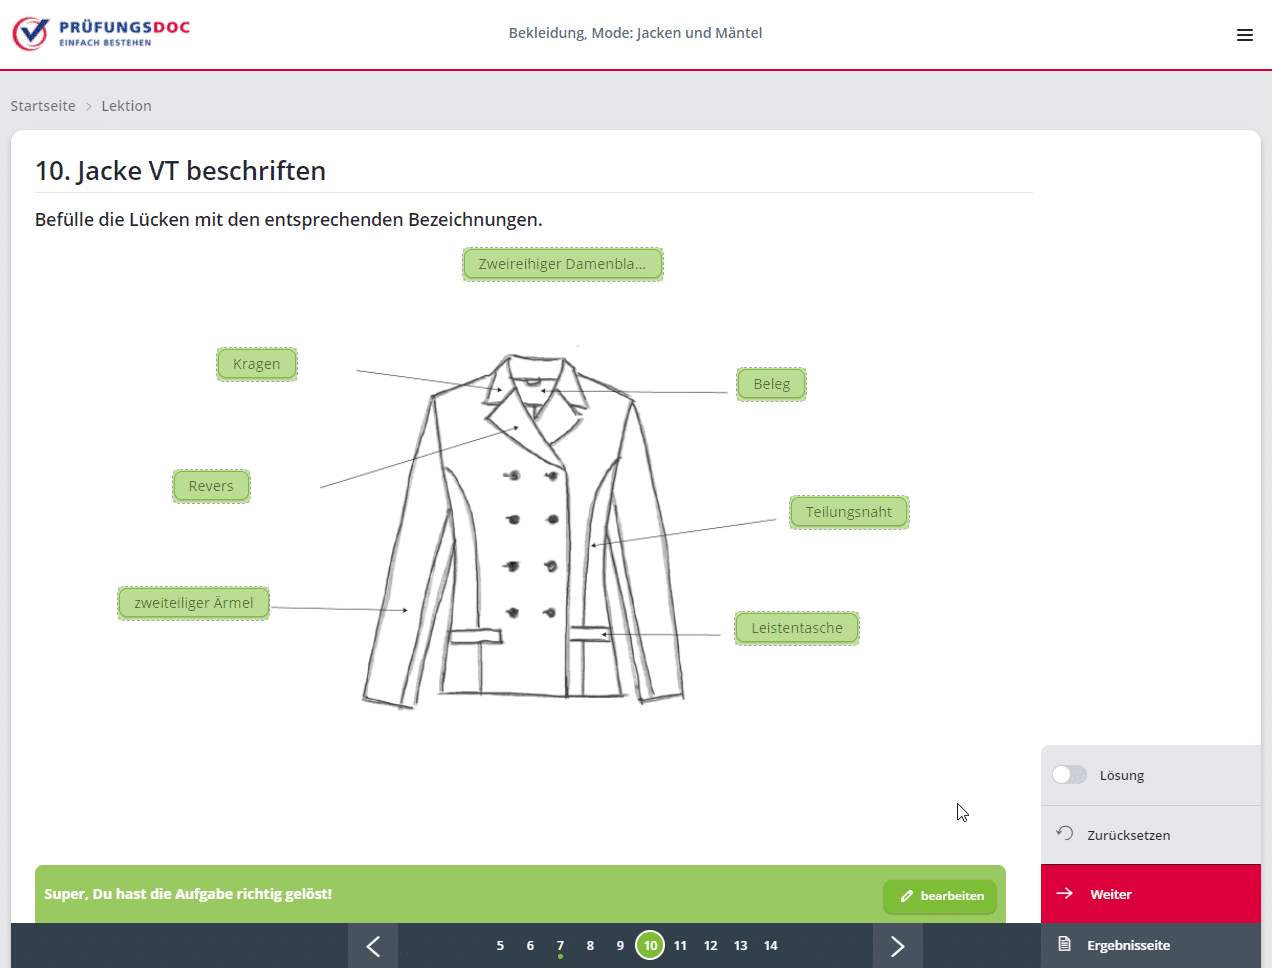1272x968 pixels.
Task: Click the Zurücksetzen reset icon
Action: 1065,834
